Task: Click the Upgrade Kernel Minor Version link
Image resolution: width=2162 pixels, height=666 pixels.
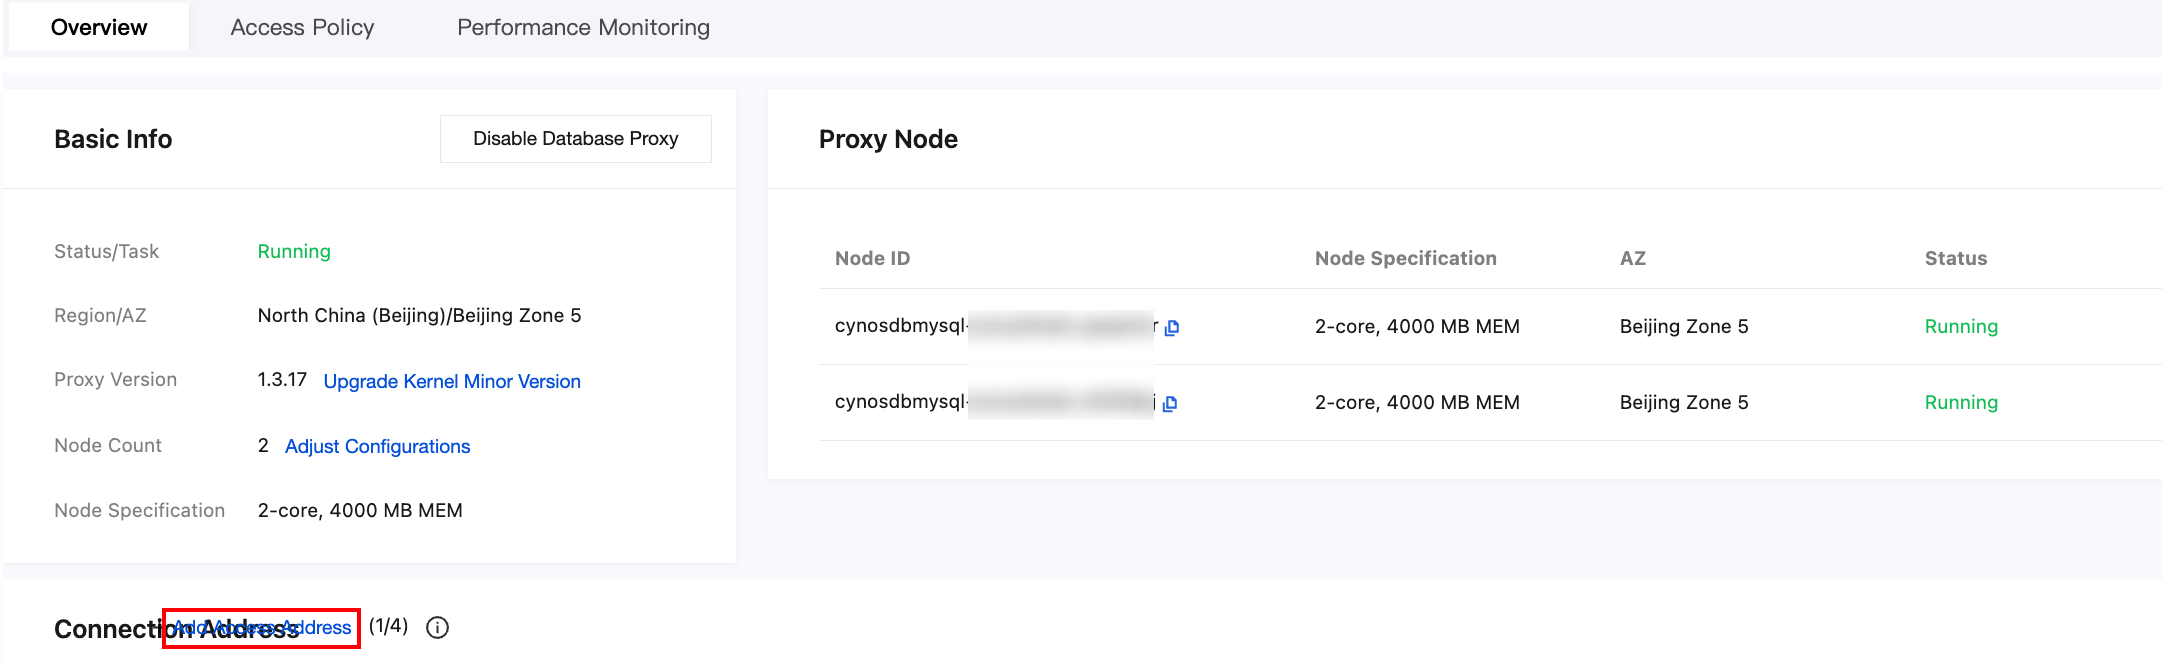Action: click(x=452, y=381)
